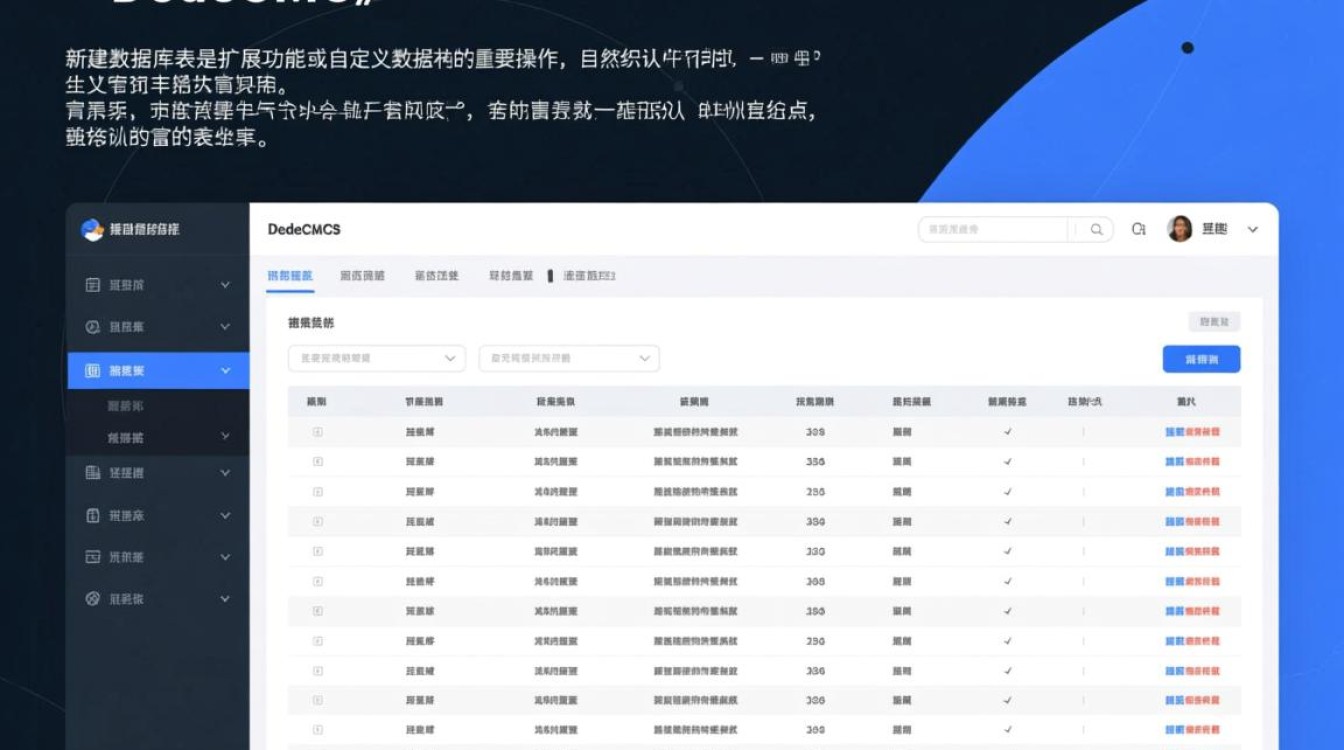Open the left filter dropdown above the table
Image resolution: width=1344 pixels, height=750 pixels.
pyautogui.click(x=375, y=358)
